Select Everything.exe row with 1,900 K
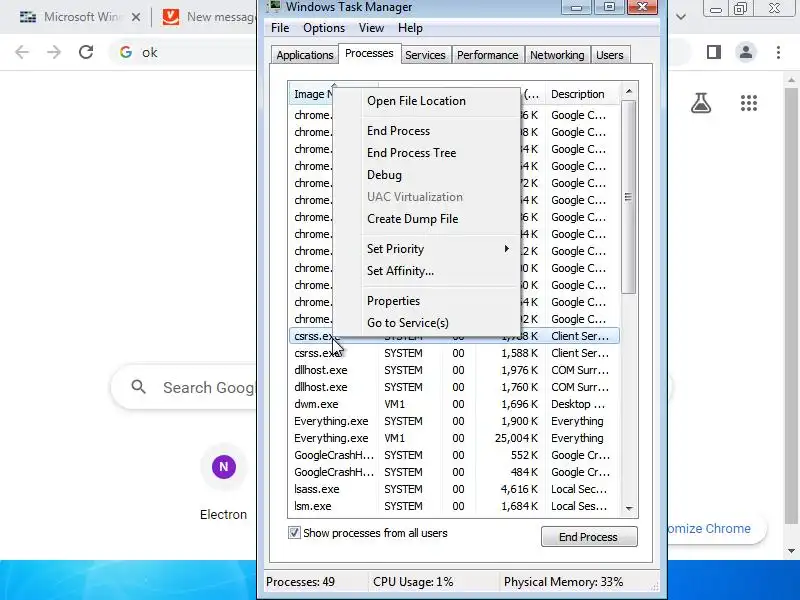The image size is (800, 600). pyautogui.click(x=454, y=421)
